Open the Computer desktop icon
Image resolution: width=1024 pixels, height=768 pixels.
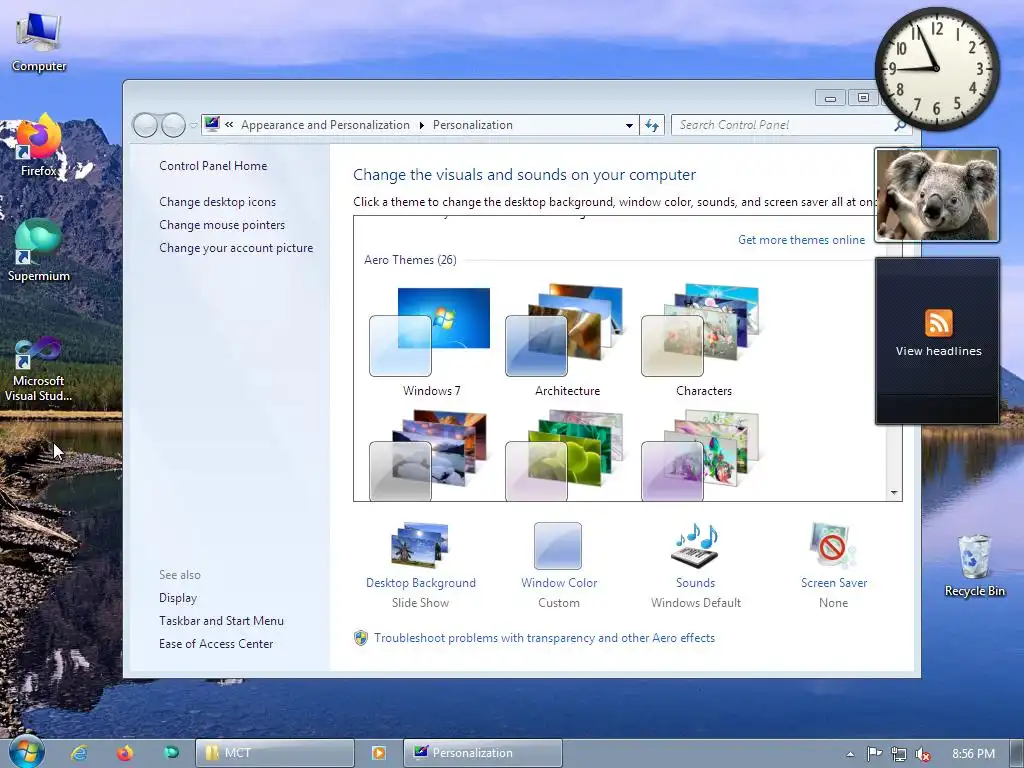tap(39, 42)
